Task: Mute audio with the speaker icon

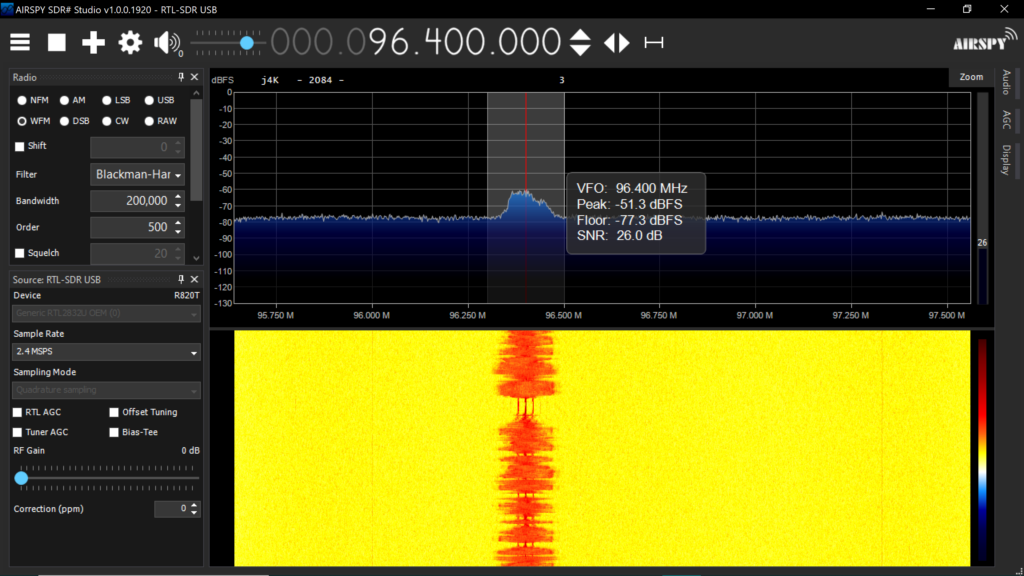Action: click(x=167, y=43)
